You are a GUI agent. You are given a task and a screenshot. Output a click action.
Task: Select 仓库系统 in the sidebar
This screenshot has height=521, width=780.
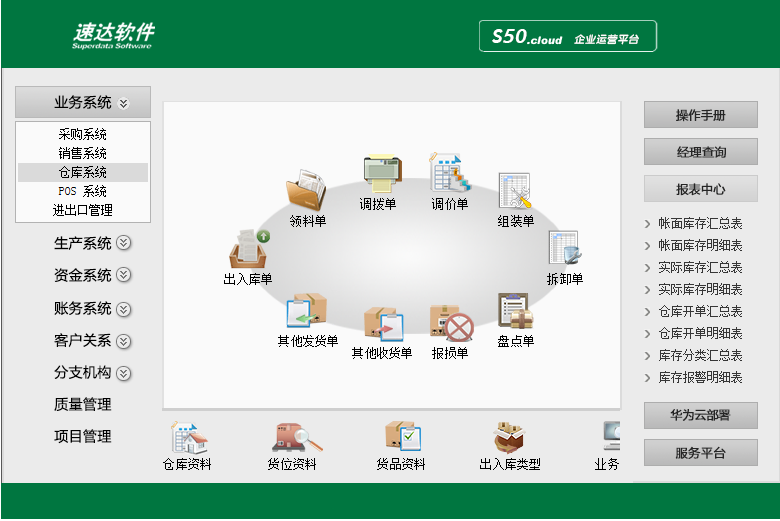click(x=83, y=172)
